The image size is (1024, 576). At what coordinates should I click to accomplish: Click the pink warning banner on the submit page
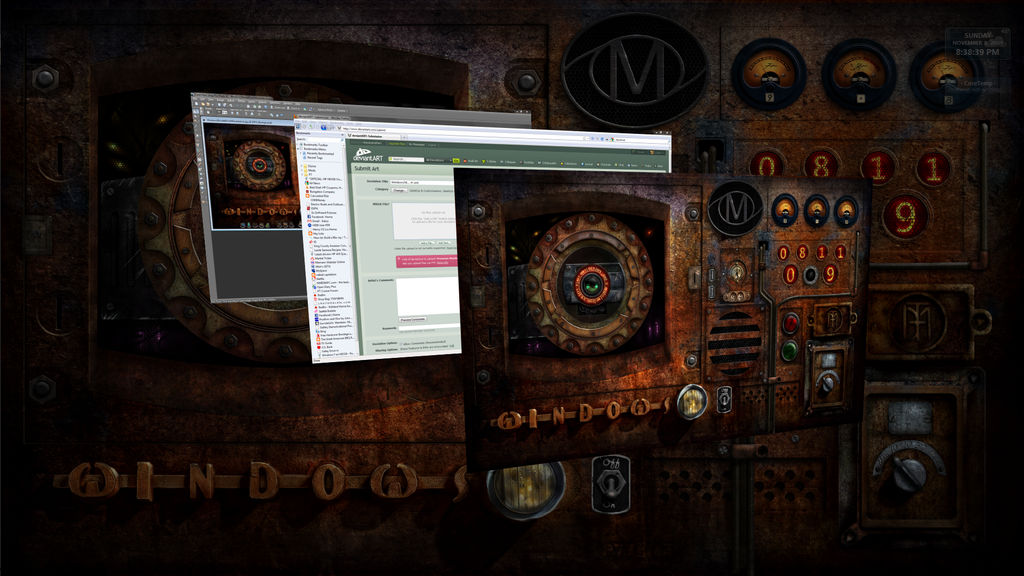tap(426, 261)
